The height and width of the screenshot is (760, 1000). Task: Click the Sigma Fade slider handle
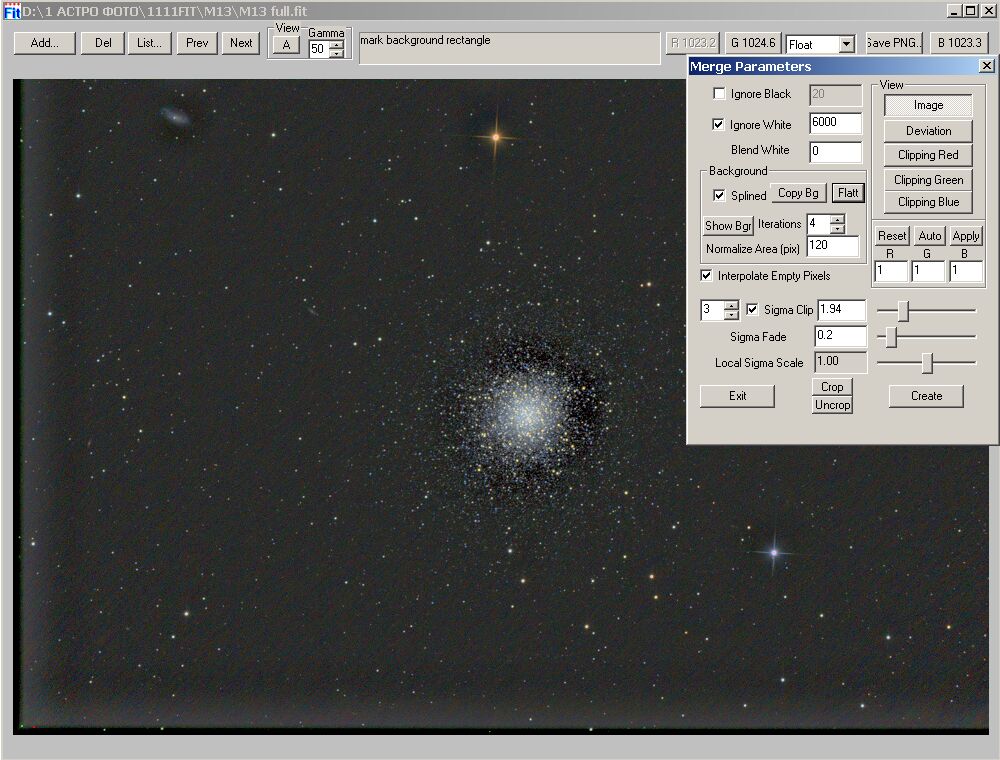point(892,337)
